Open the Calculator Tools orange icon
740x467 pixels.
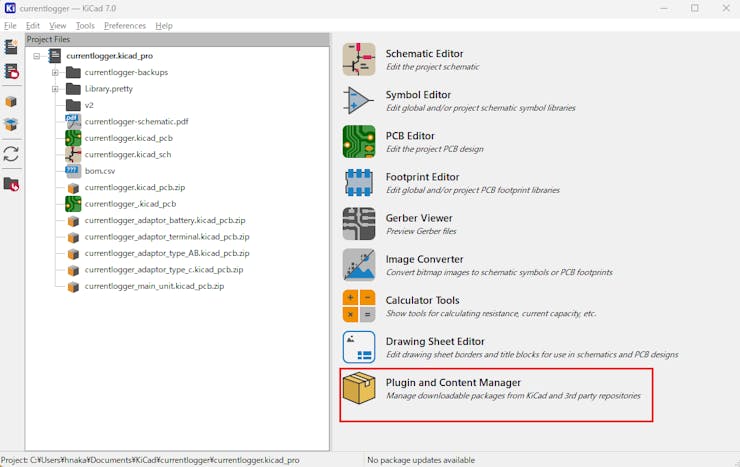coord(359,306)
